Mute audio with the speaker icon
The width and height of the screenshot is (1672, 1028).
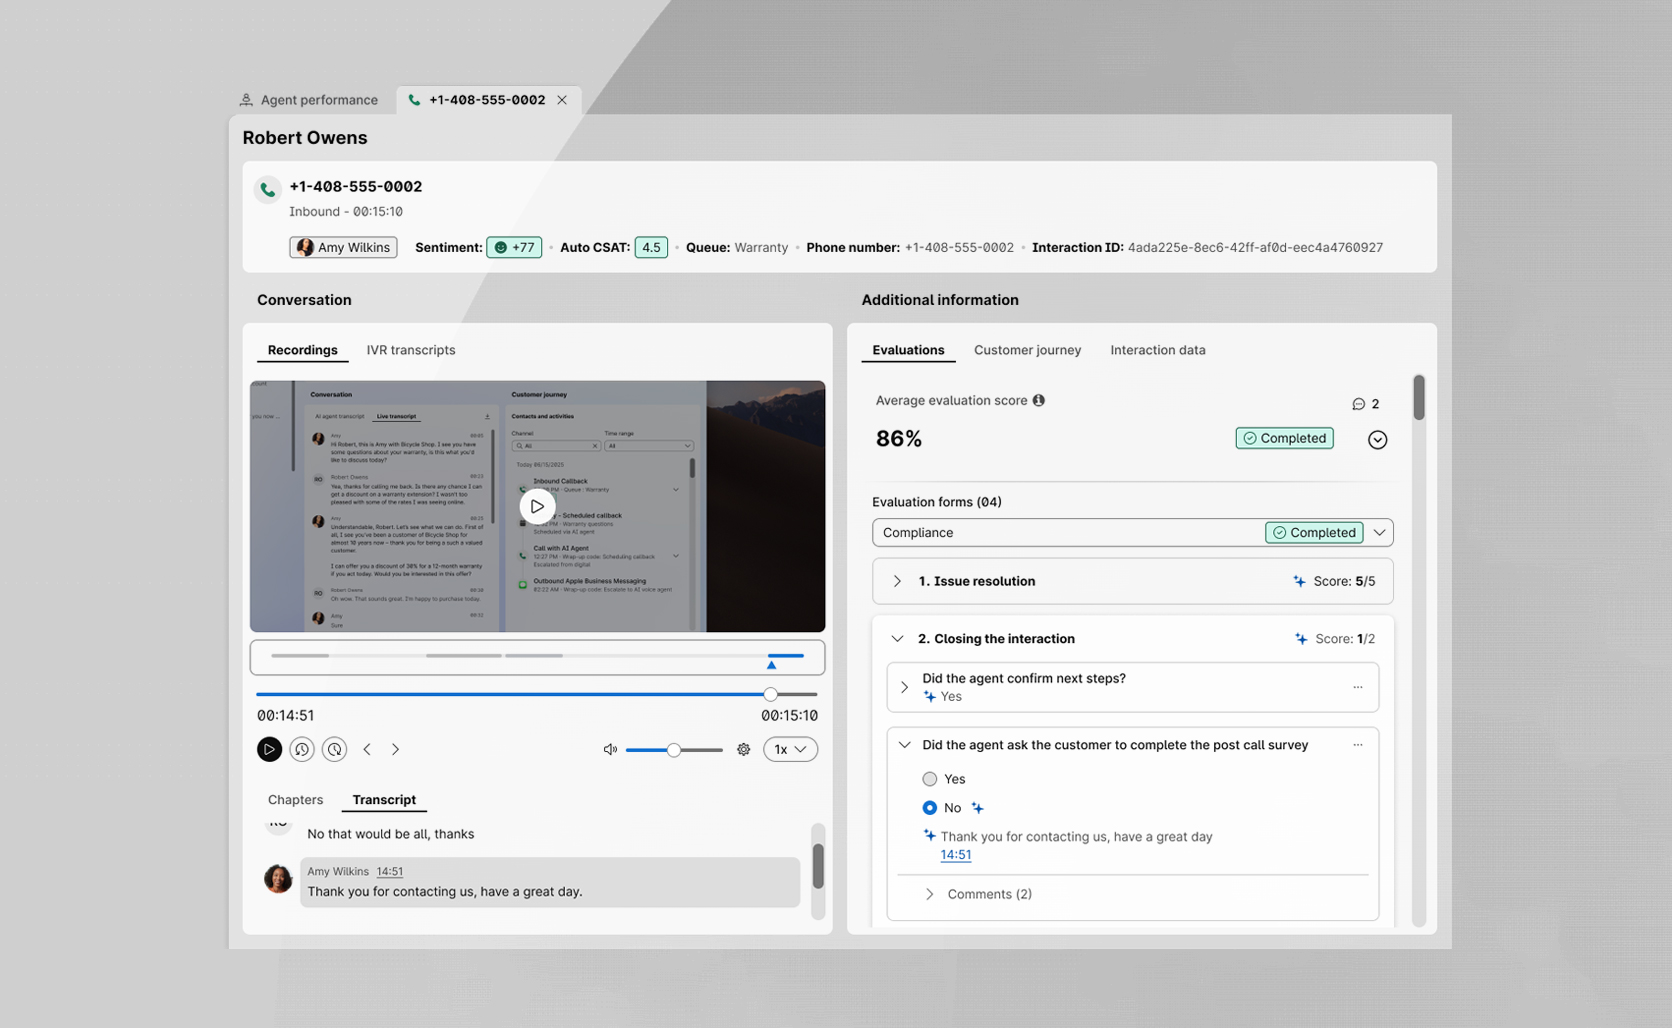coord(610,749)
